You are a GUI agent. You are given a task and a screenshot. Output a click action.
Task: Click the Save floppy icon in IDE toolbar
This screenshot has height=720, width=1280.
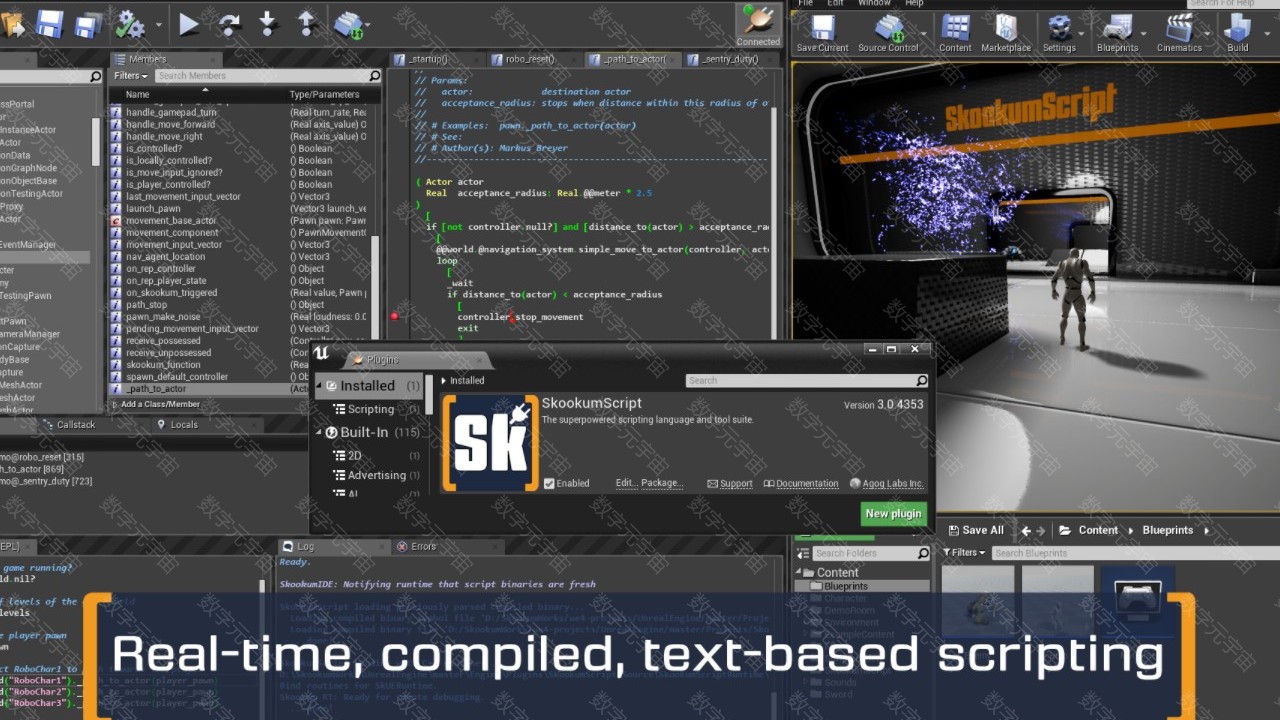50,24
